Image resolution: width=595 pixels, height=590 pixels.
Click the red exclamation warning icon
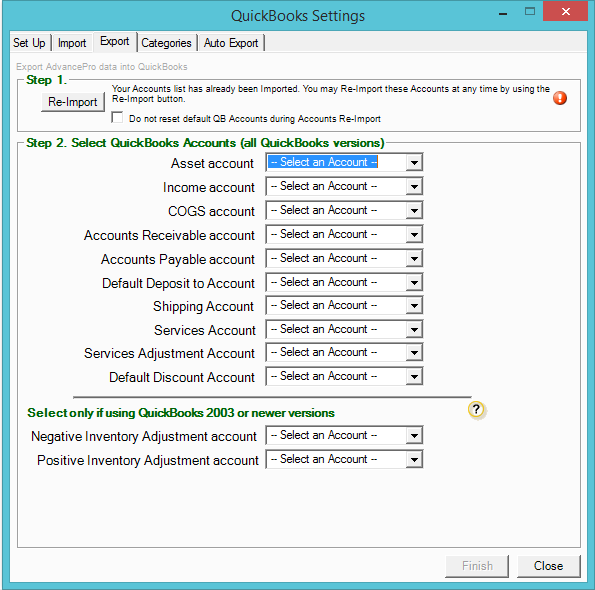[560, 98]
